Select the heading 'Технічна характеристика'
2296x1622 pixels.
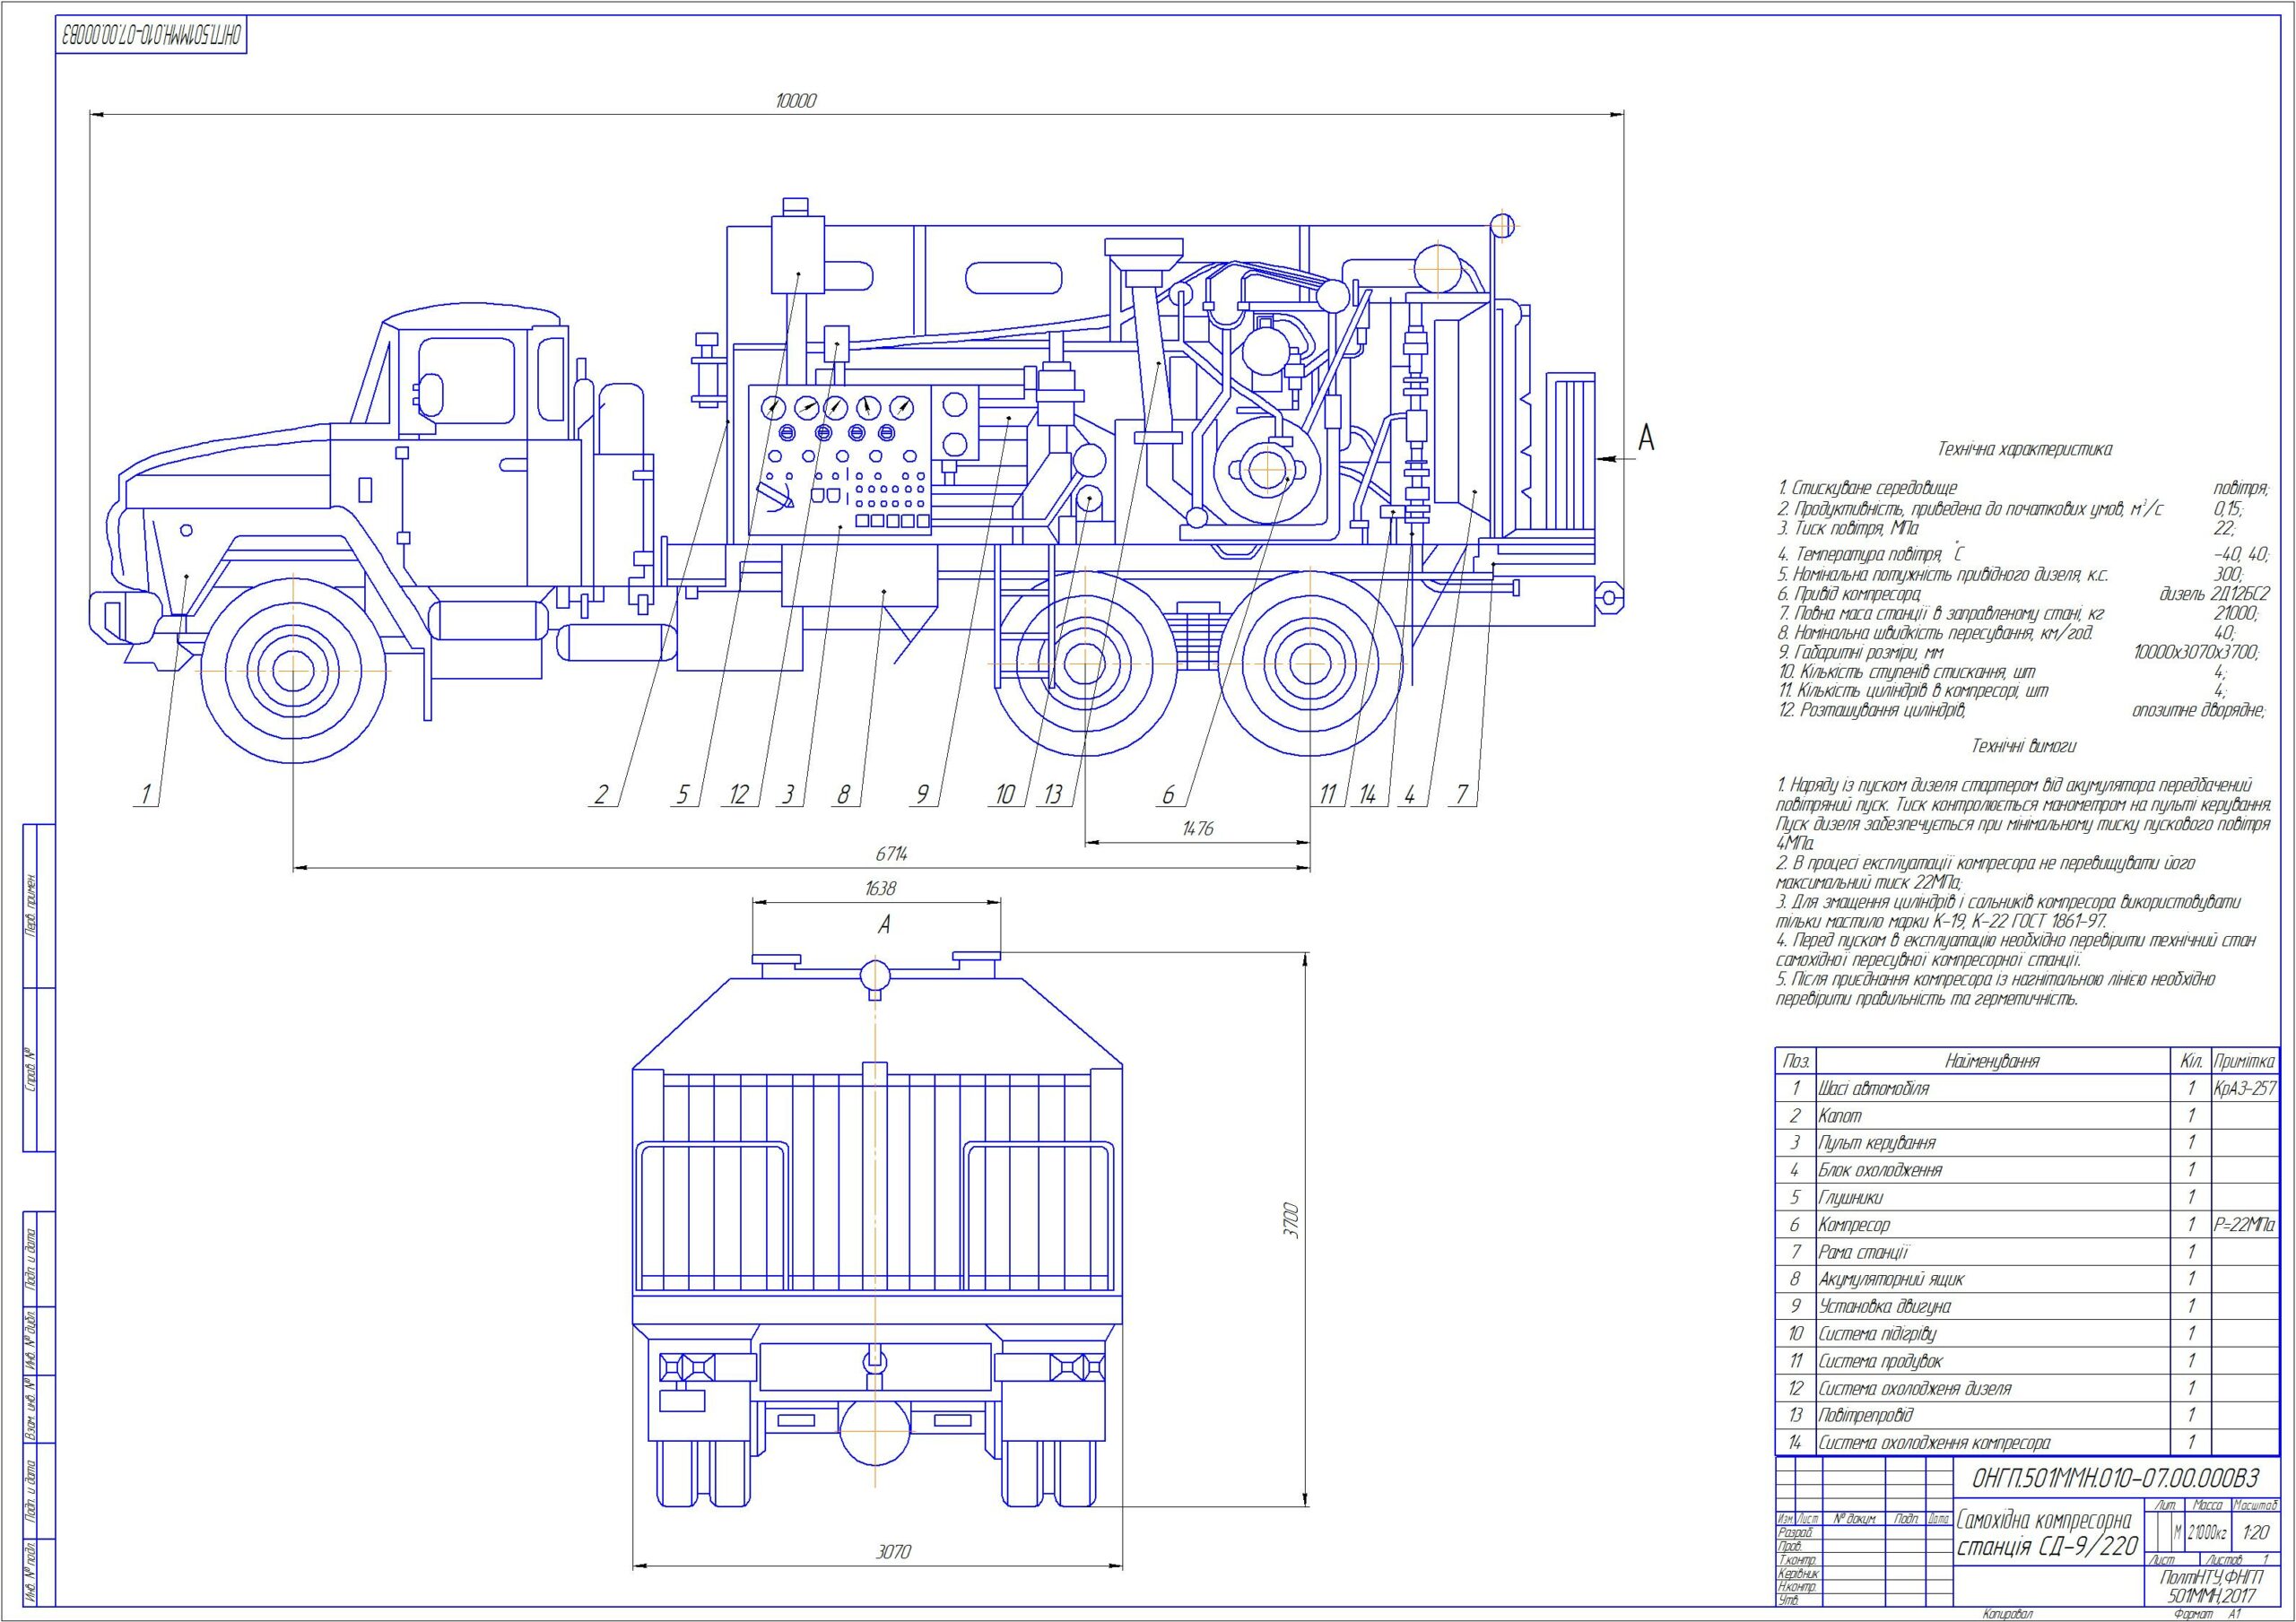pyautogui.click(x=2025, y=450)
